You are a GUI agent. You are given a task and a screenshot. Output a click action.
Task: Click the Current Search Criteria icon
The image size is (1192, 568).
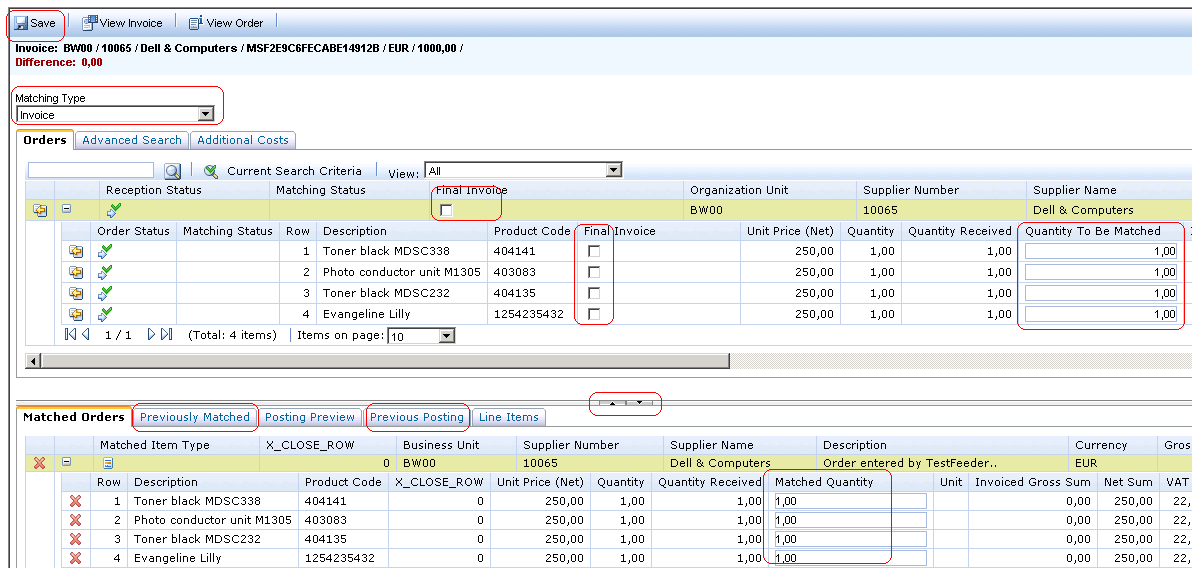point(211,171)
